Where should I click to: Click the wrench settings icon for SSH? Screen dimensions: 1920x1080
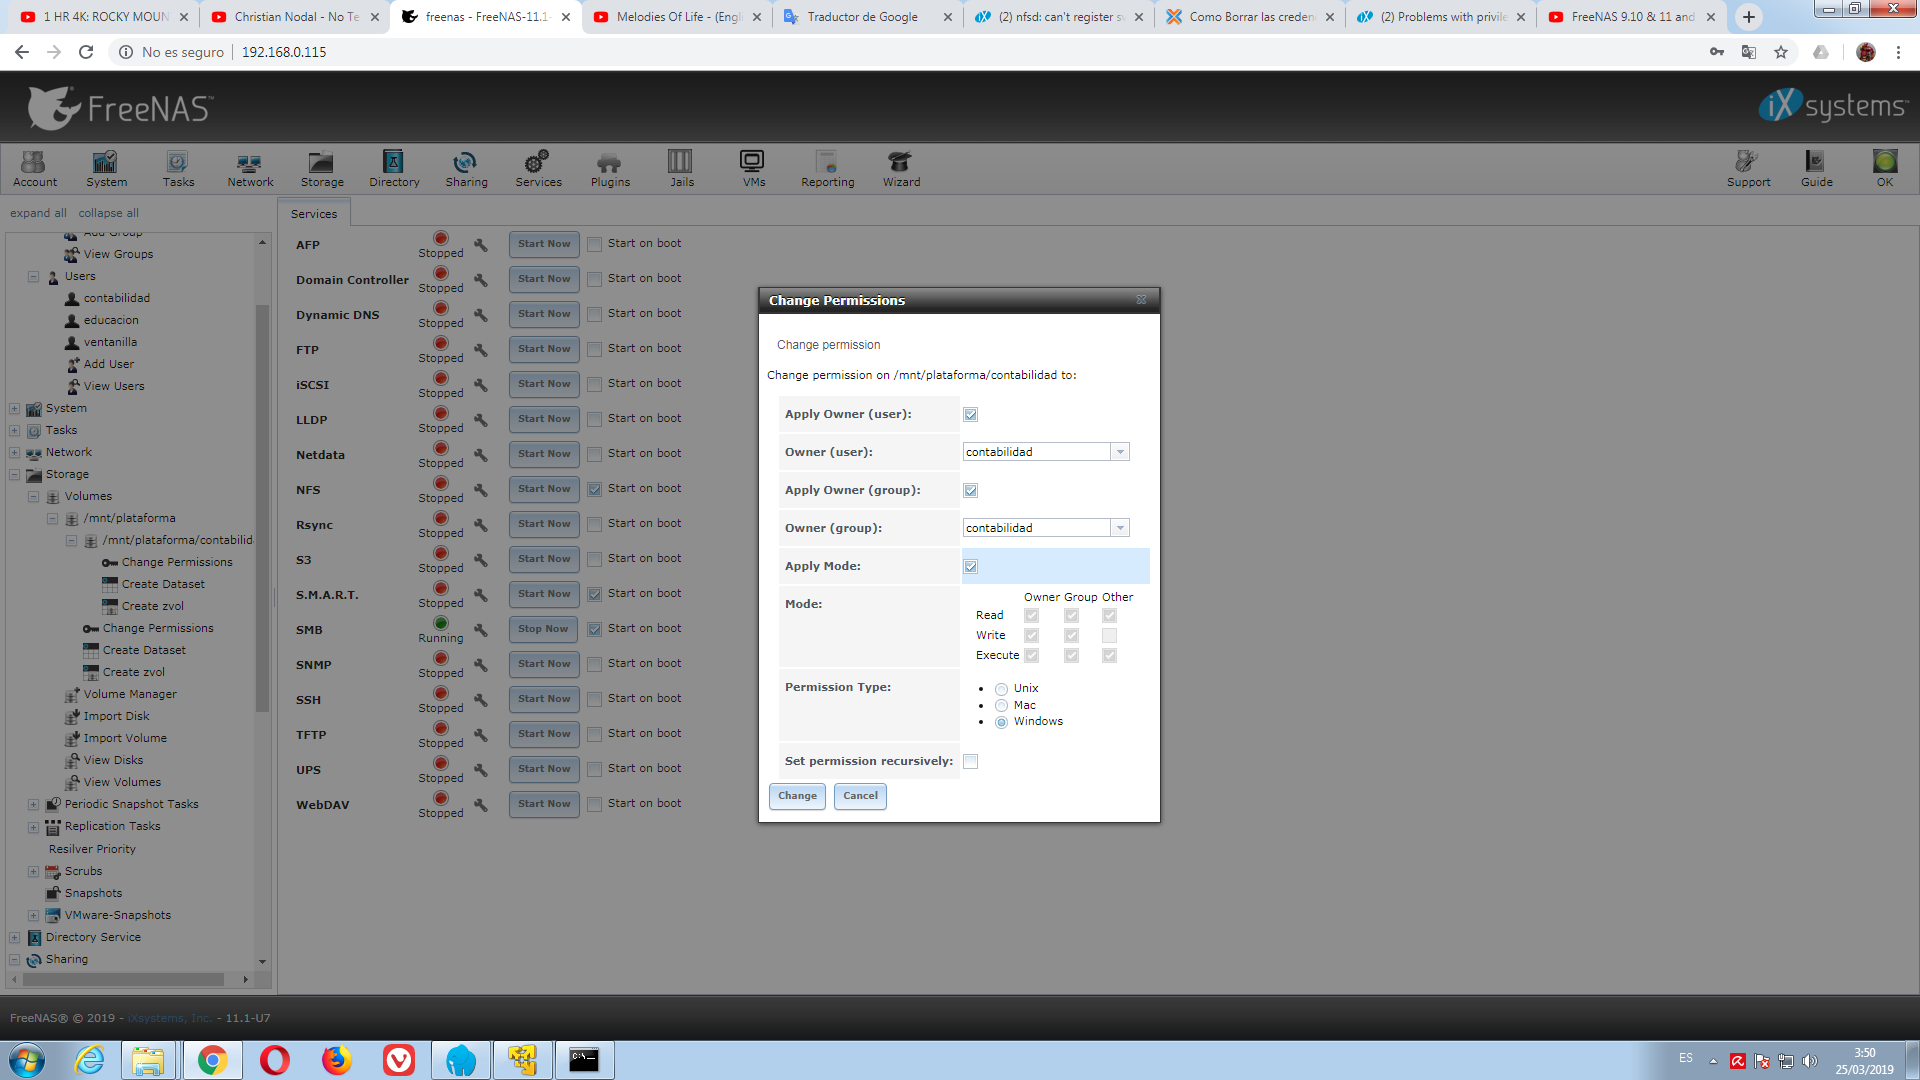click(481, 700)
